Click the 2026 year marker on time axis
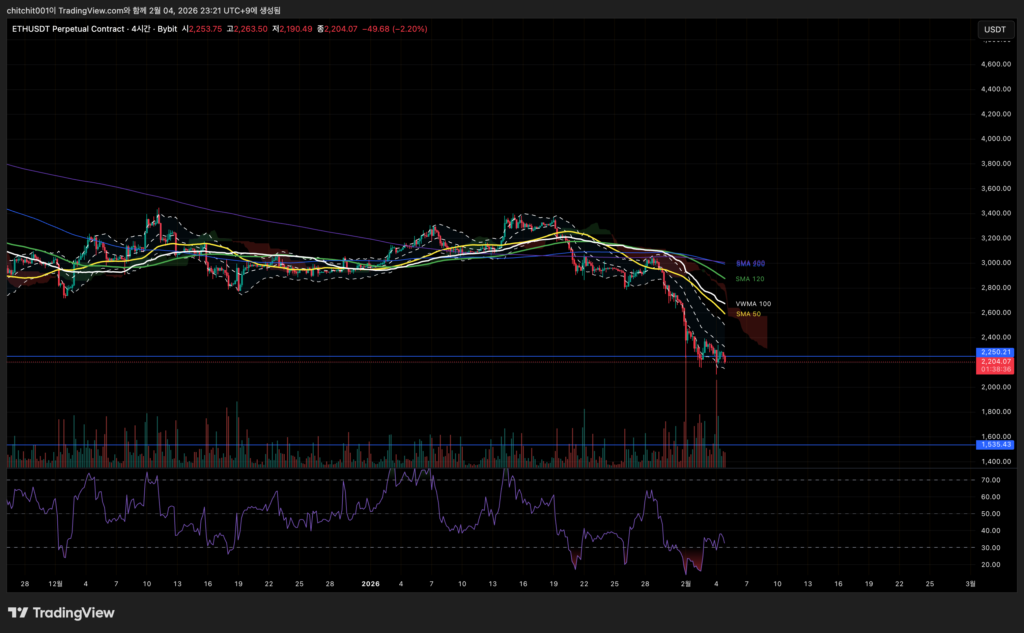The height and width of the screenshot is (633, 1024). [370, 583]
